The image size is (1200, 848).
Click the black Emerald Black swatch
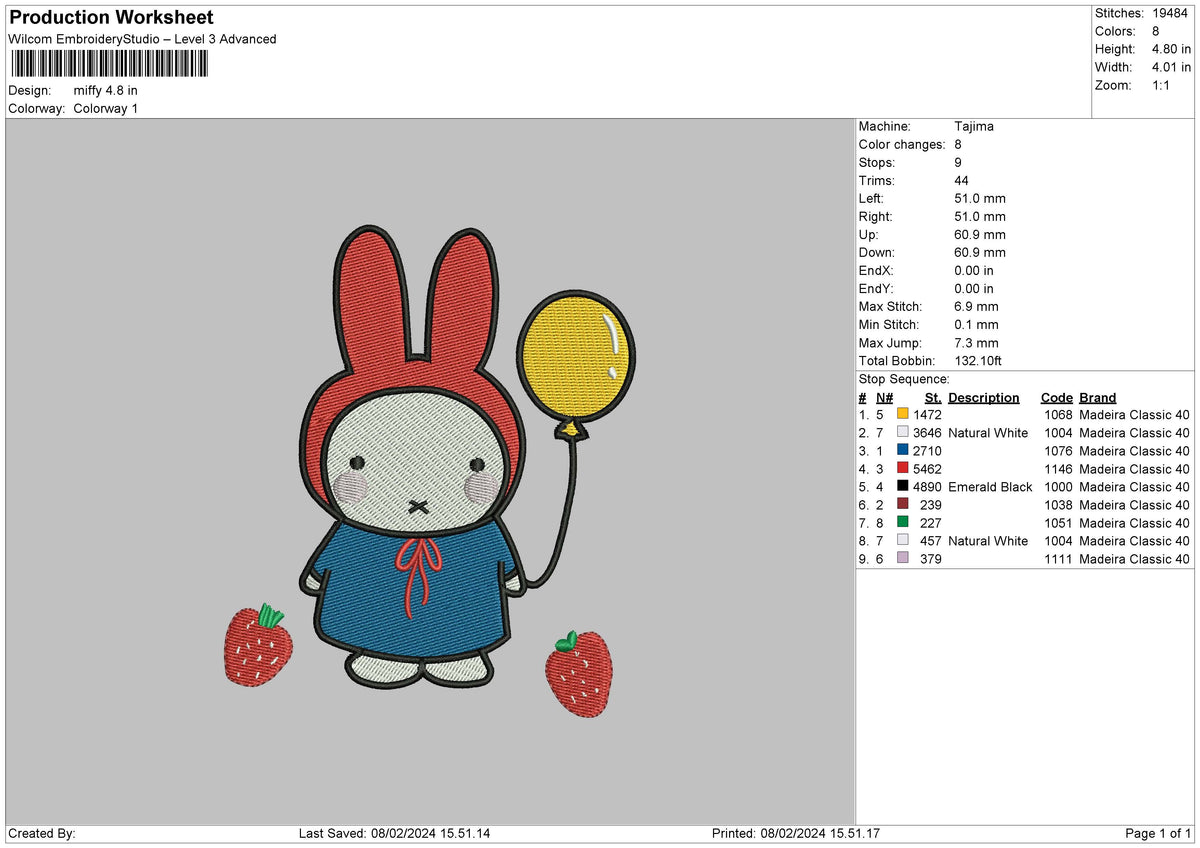(x=903, y=486)
